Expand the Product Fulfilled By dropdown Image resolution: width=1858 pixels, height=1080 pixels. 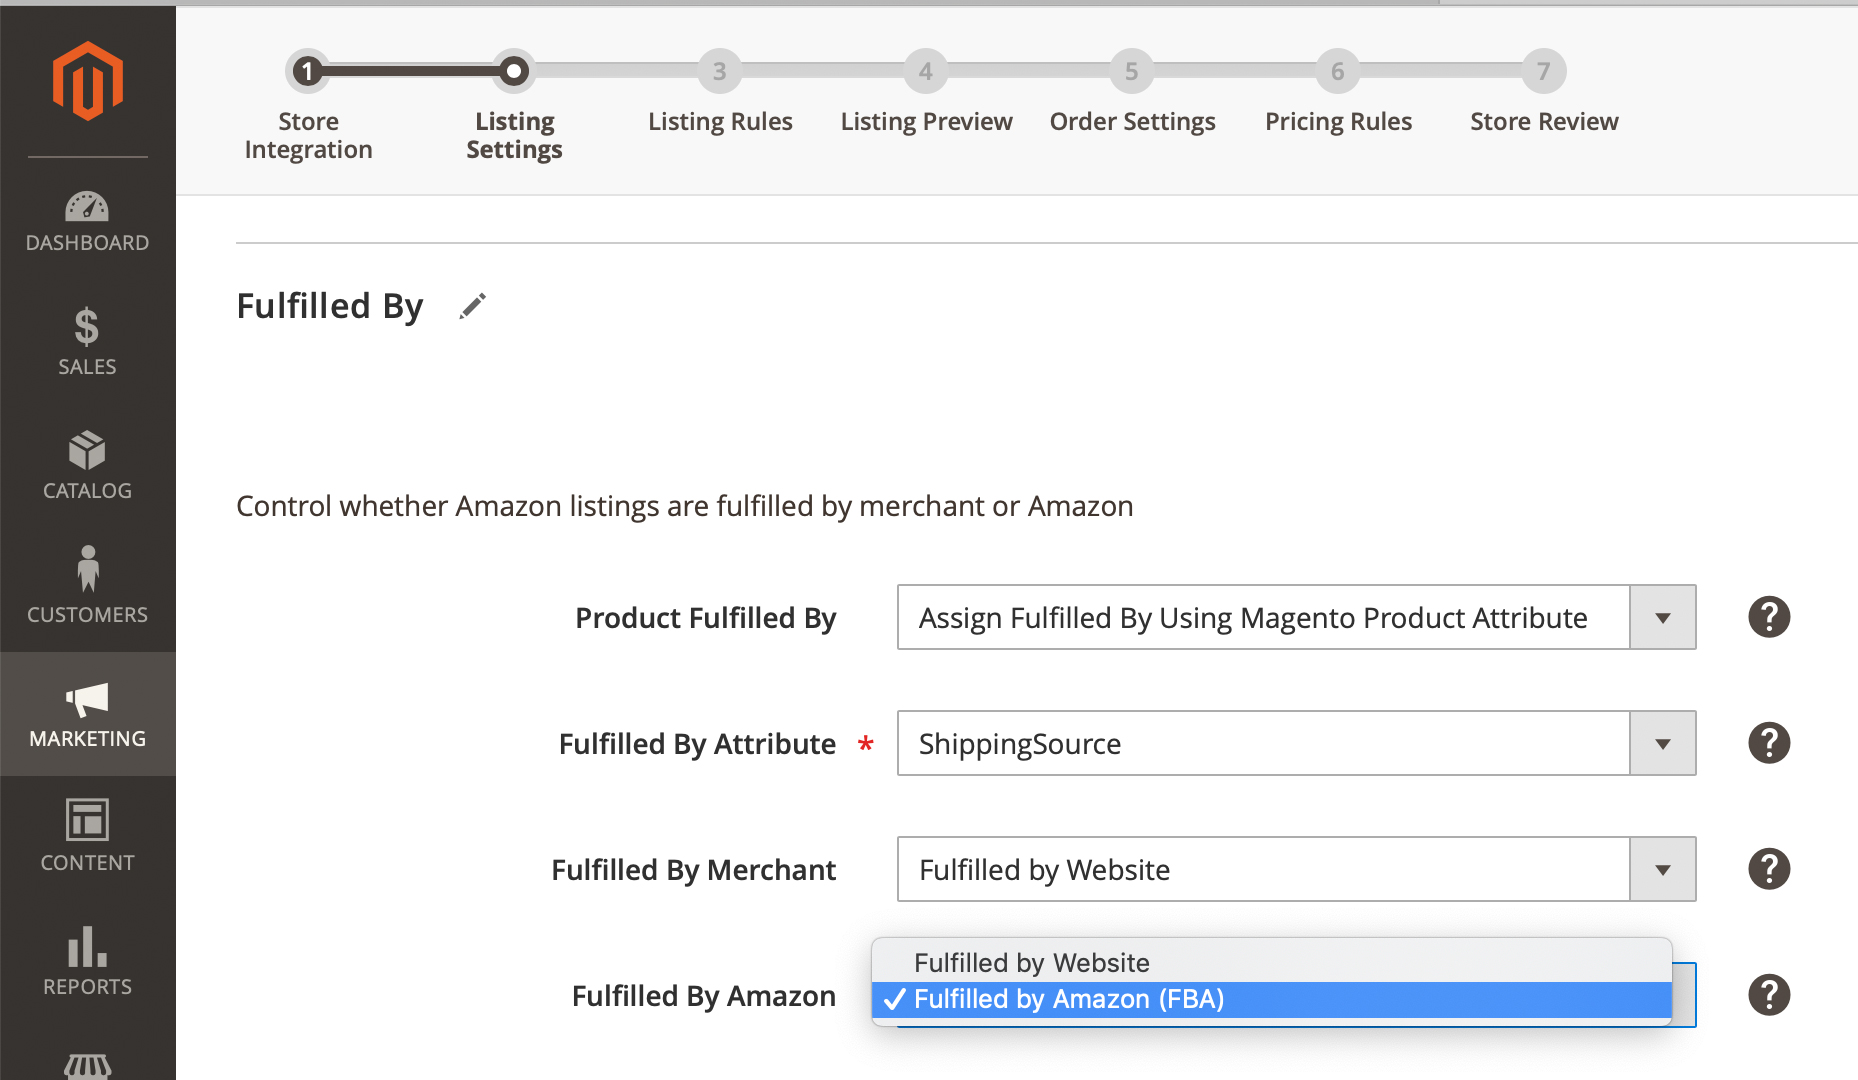click(x=1297, y=617)
